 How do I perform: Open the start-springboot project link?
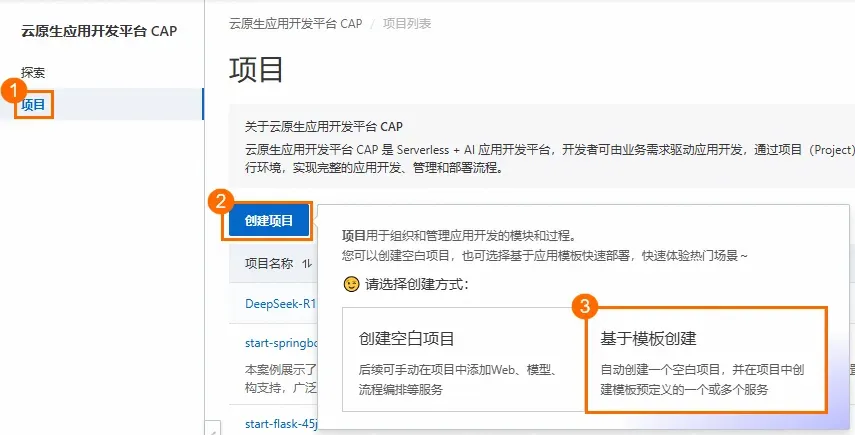[x=281, y=343]
